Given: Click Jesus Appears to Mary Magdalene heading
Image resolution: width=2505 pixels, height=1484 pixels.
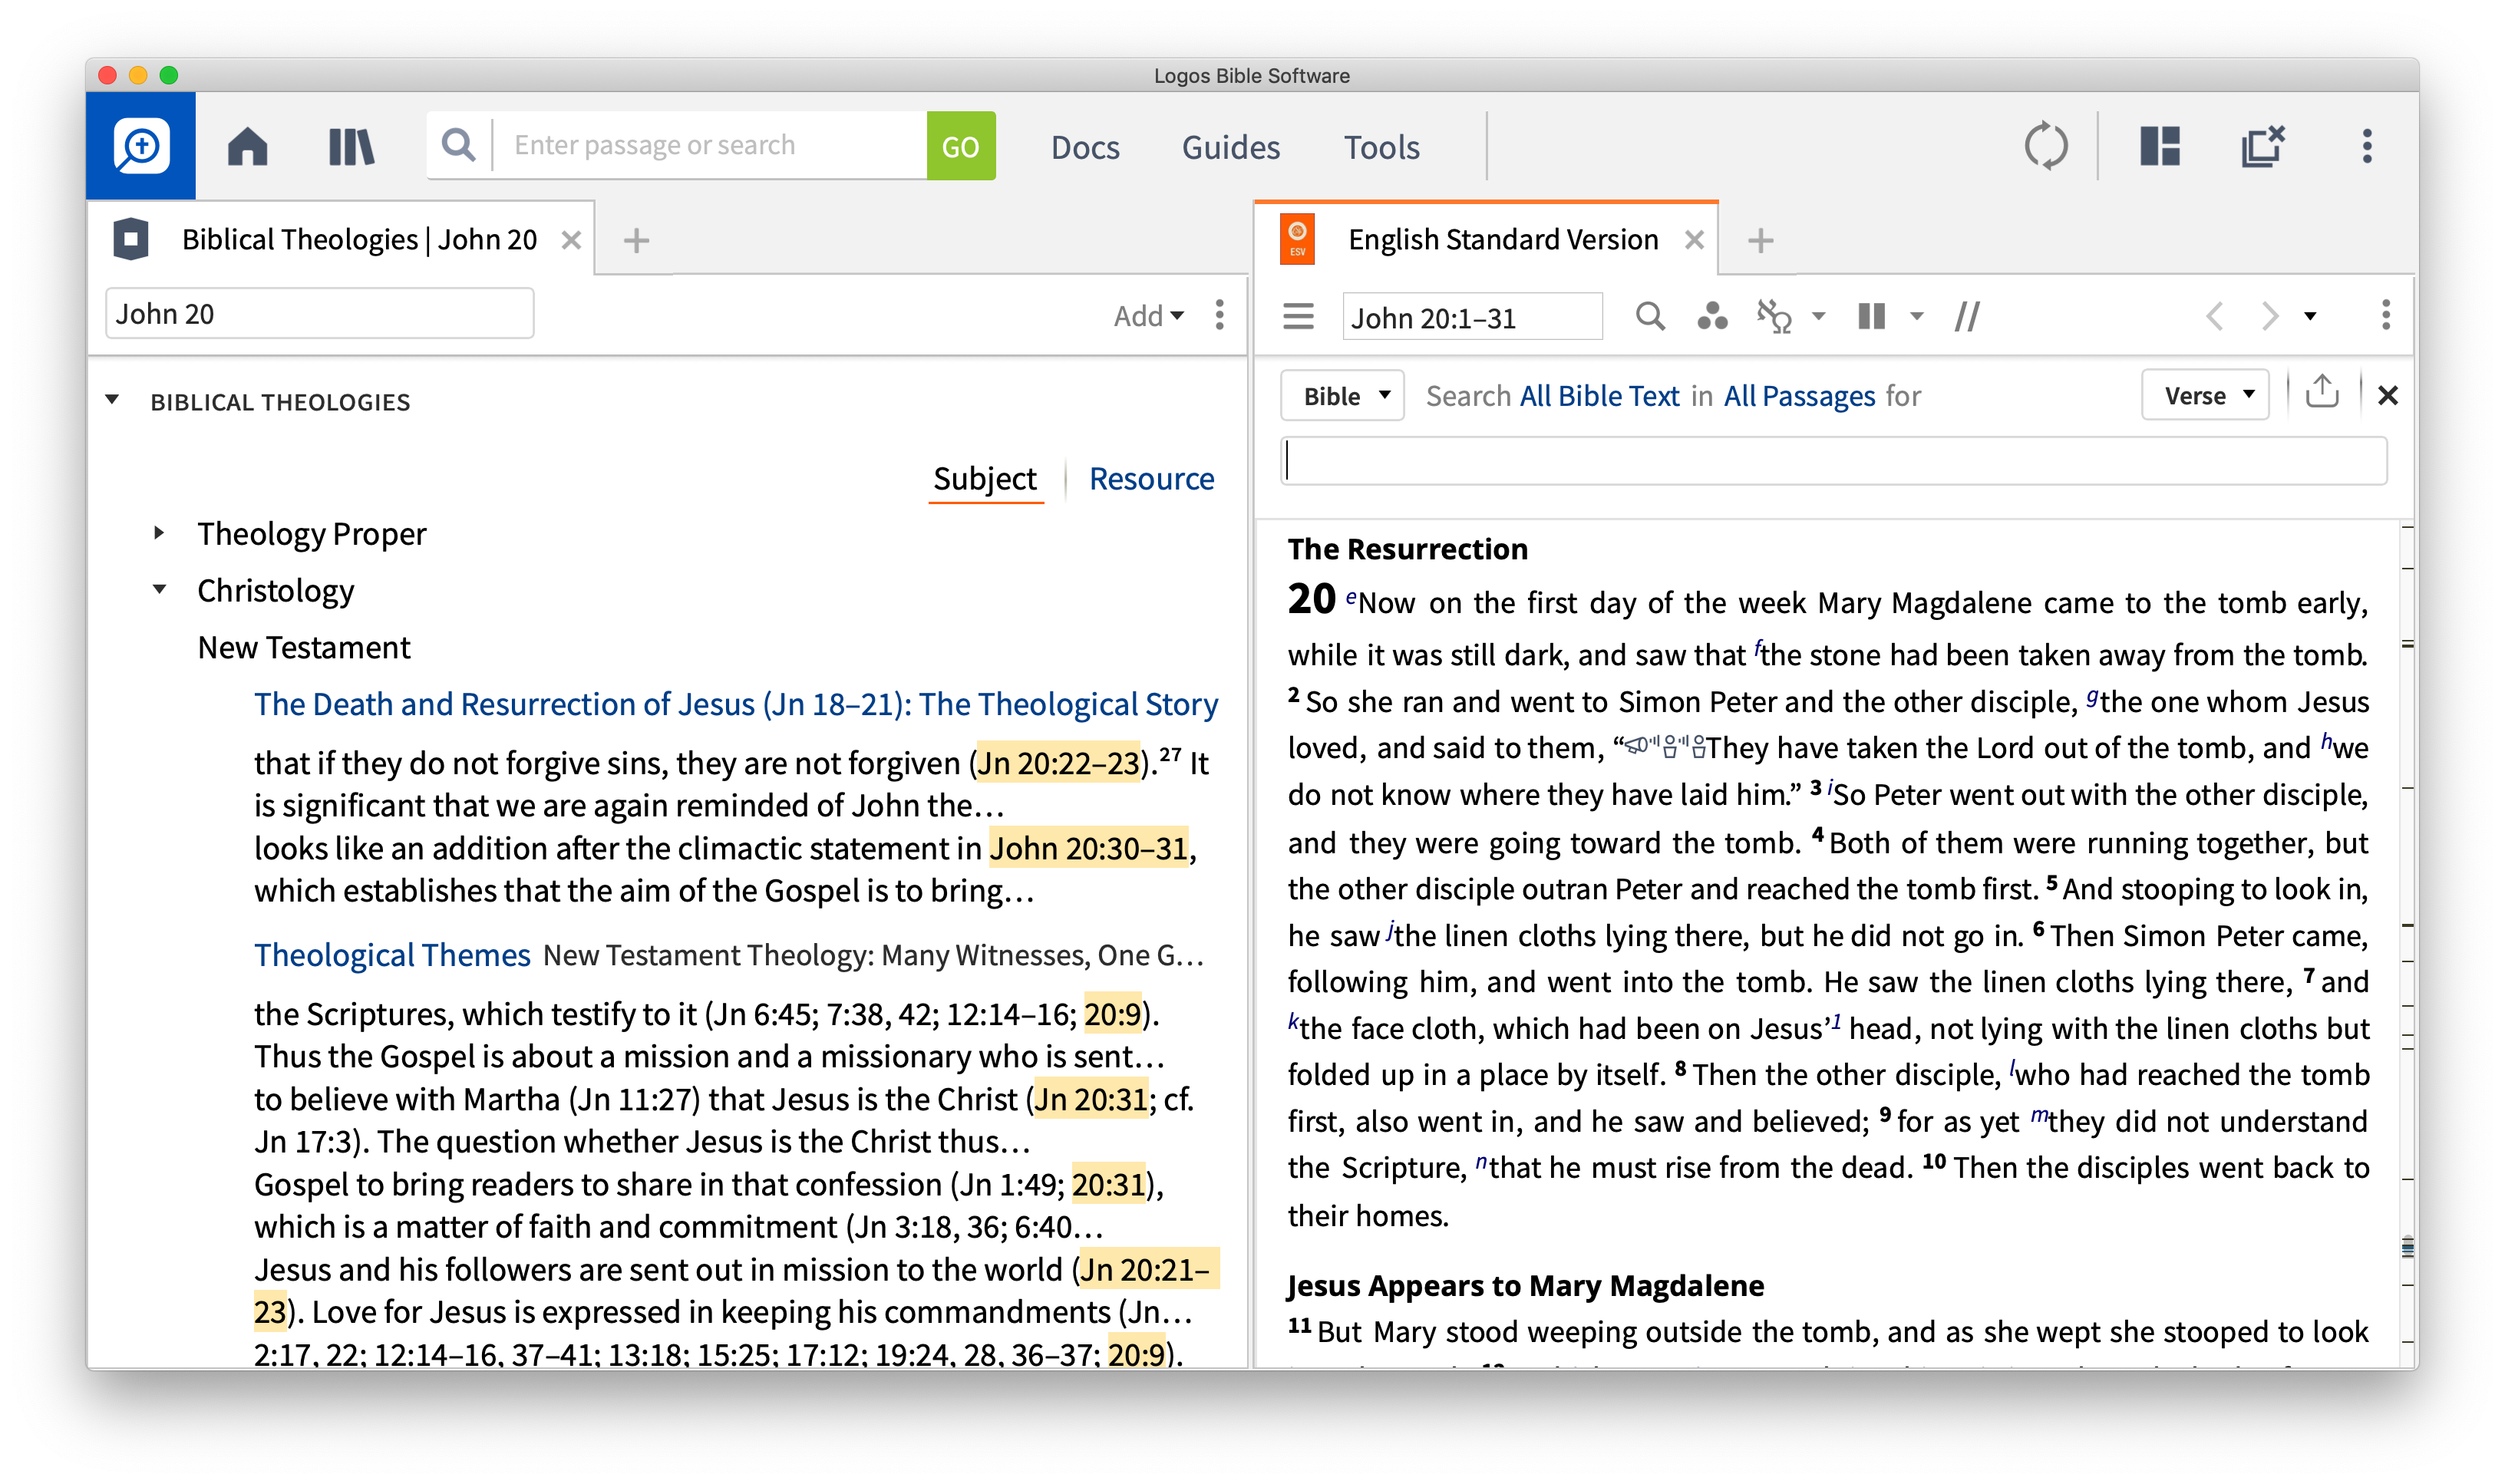Looking at the screenshot, I should (x=1524, y=1285).
